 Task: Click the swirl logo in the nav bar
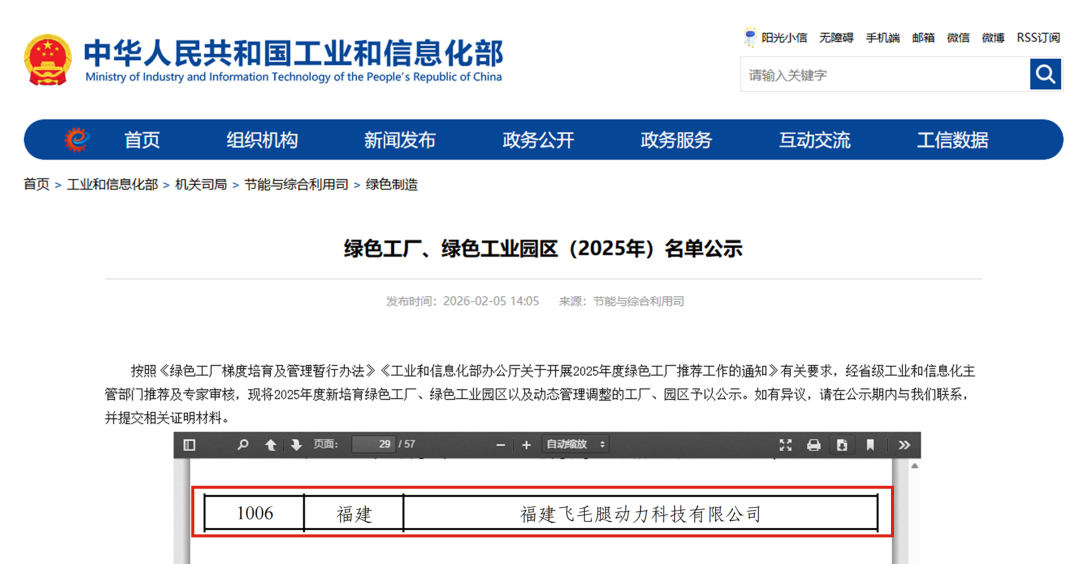pyautogui.click(x=77, y=139)
